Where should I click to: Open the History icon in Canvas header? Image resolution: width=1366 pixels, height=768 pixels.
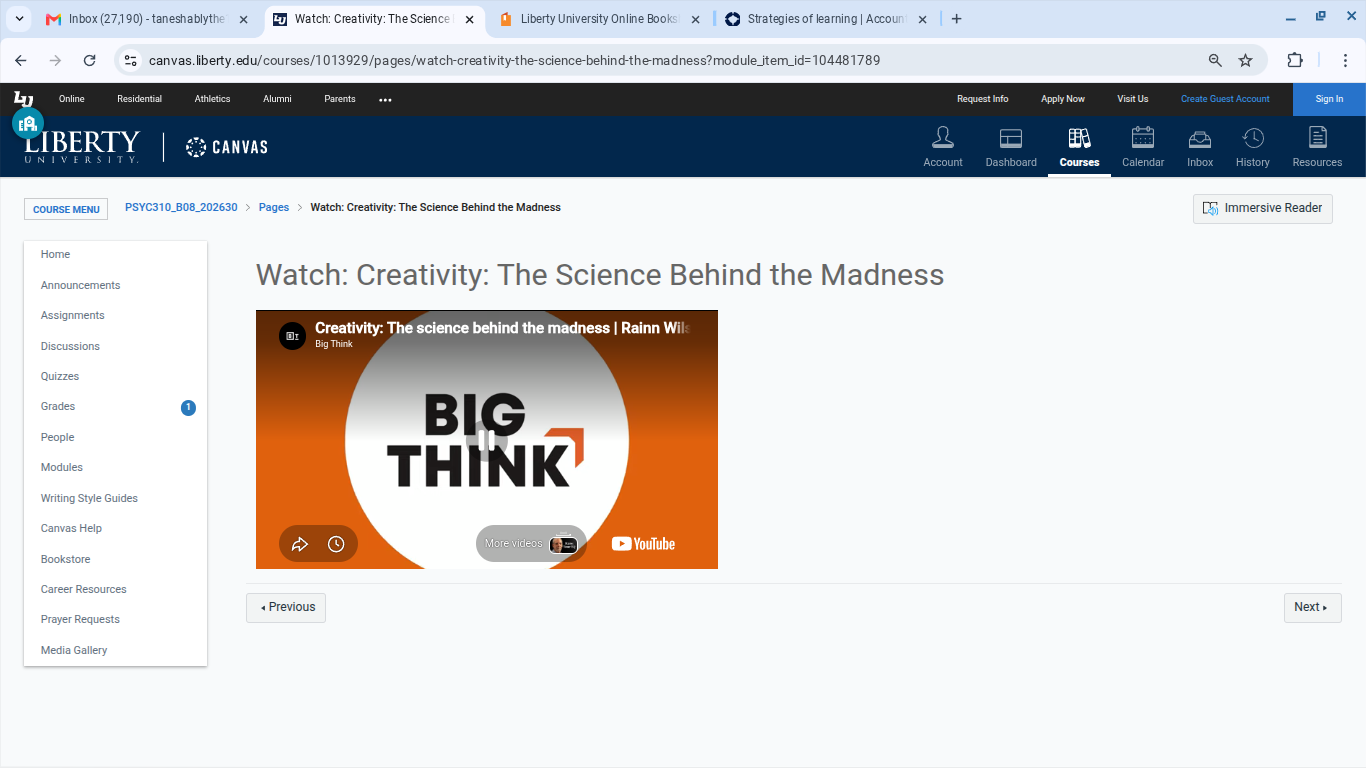1253,146
